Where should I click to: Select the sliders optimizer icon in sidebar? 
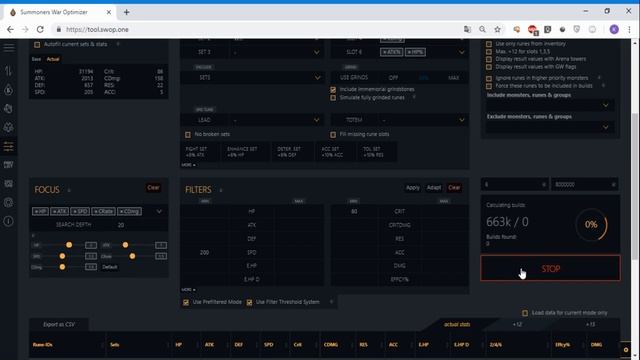pos(9,146)
